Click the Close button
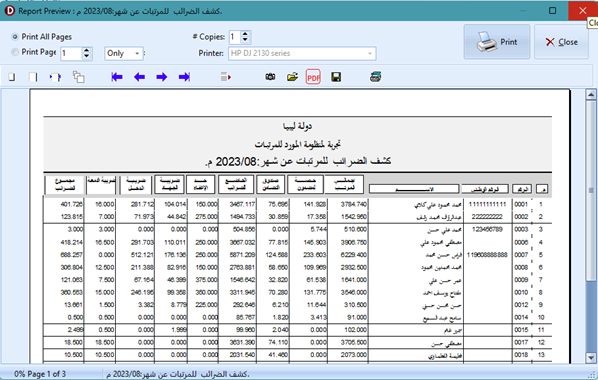This screenshot has height=380, width=598. (561, 42)
